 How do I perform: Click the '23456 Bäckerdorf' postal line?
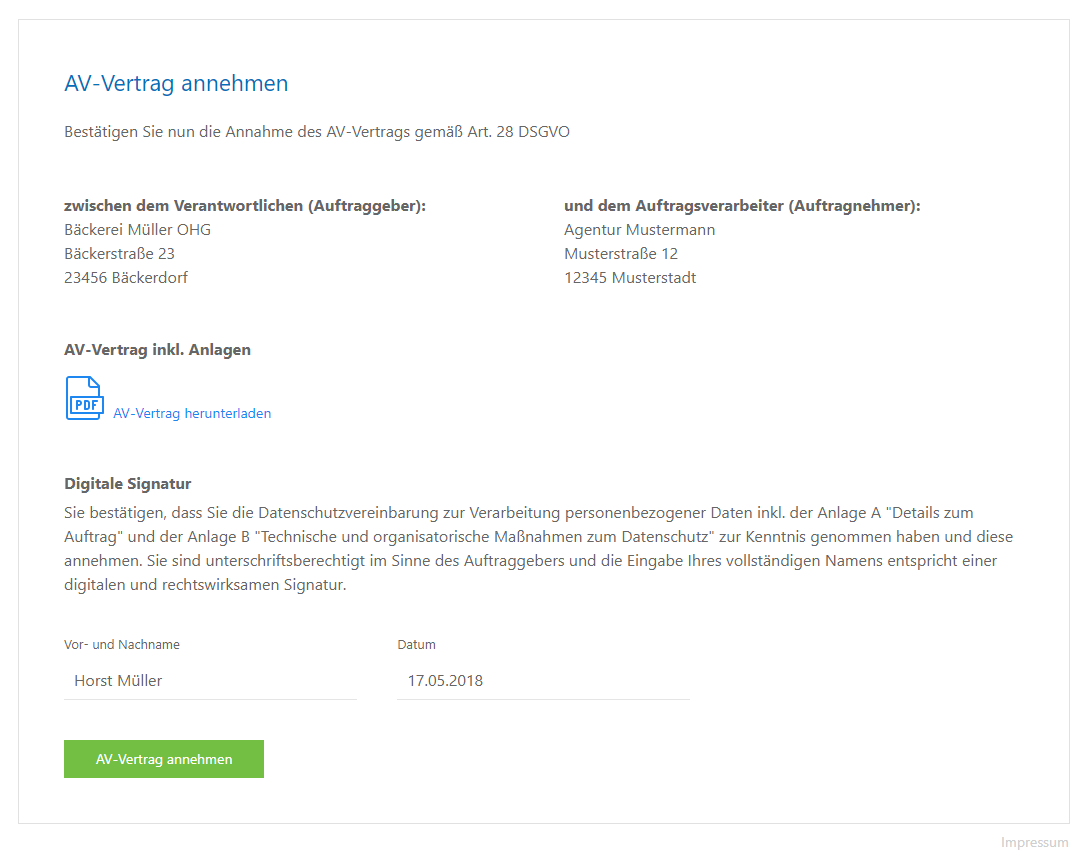pyautogui.click(x=126, y=278)
